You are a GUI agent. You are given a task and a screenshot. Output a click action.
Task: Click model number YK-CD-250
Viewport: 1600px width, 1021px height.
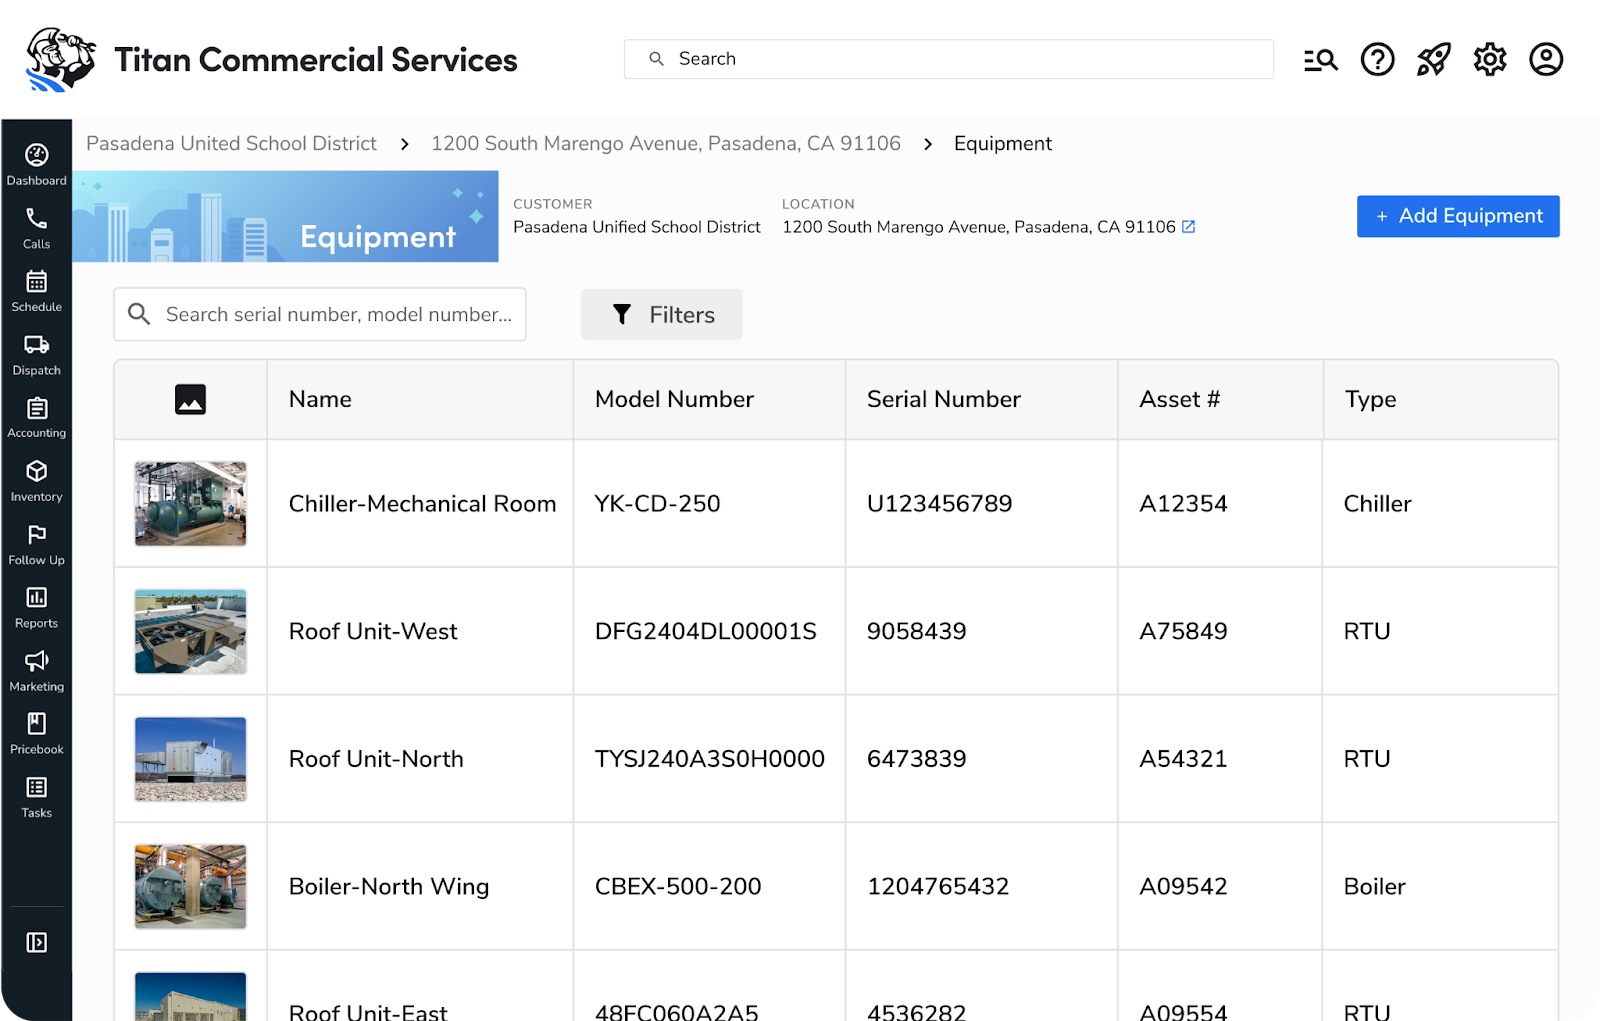pyautogui.click(x=657, y=503)
